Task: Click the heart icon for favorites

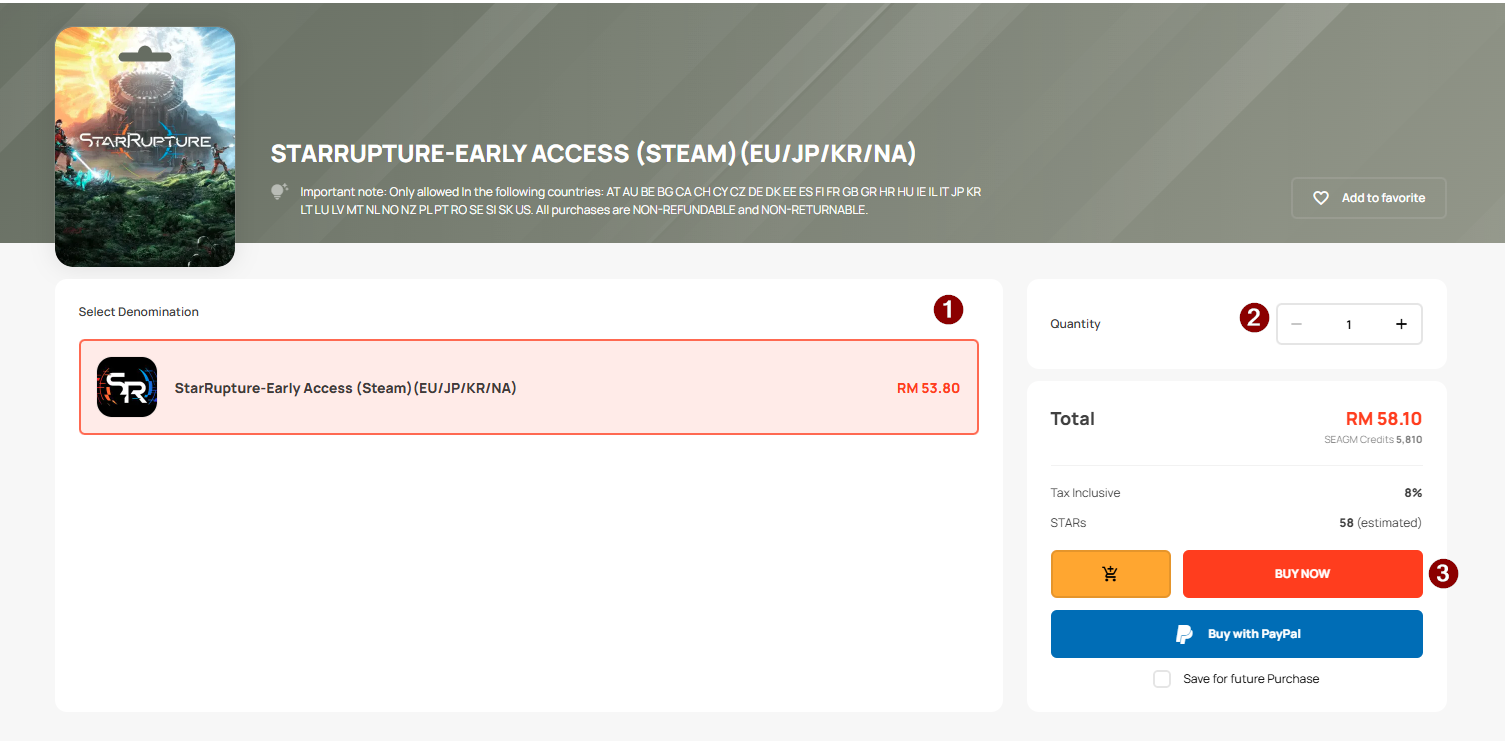Action: coord(1321,198)
